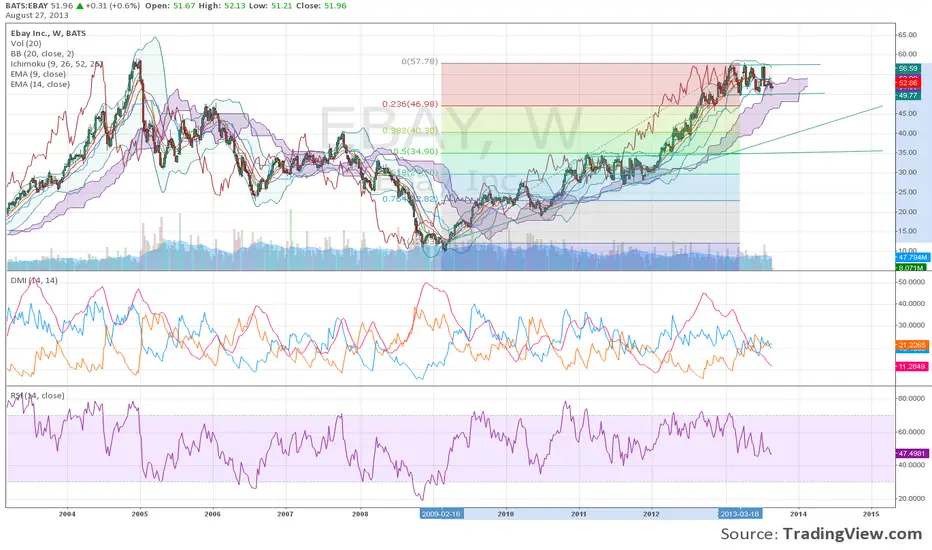Click the 2006 year on time axis
Viewport: 932px width, 550px height.
[x=212, y=514]
